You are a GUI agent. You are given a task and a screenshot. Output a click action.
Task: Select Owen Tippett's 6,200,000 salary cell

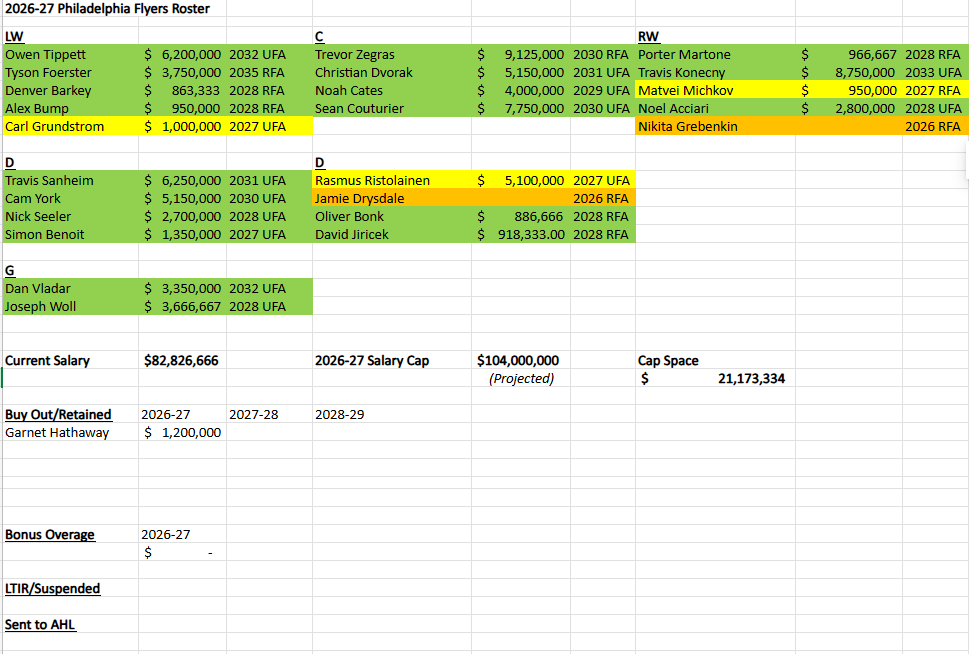click(x=182, y=54)
